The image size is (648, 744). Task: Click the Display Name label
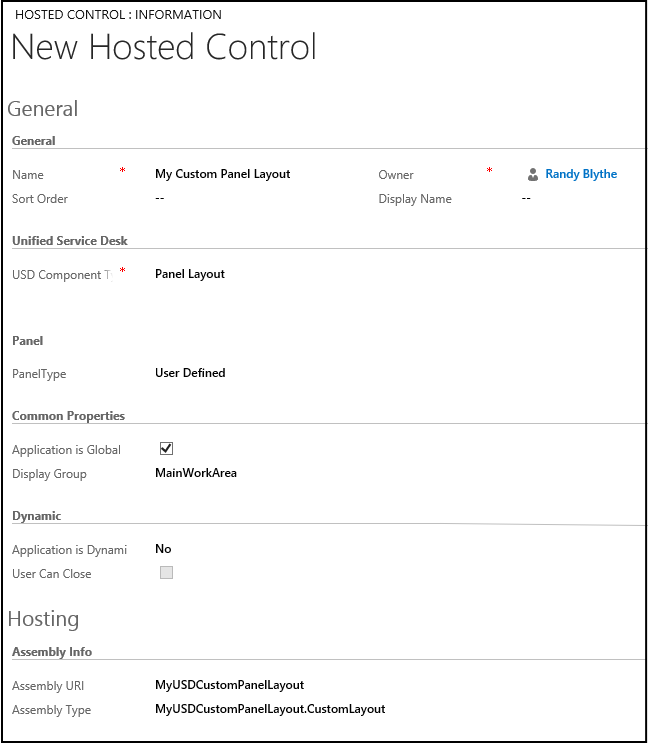(415, 199)
